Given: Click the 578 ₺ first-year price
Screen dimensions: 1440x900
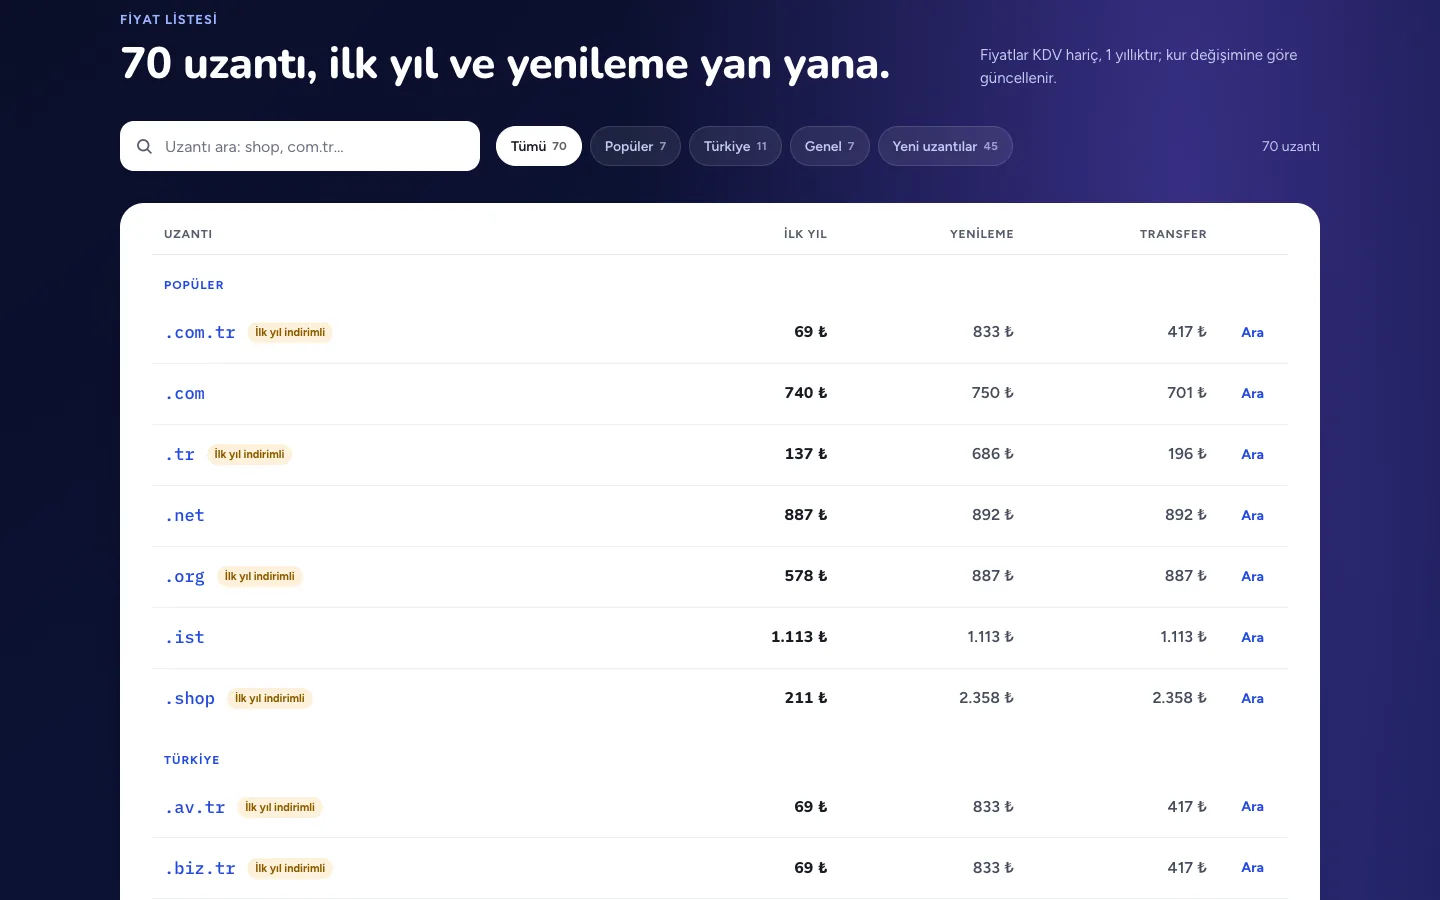Looking at the screenshot, I should [806, 576].
